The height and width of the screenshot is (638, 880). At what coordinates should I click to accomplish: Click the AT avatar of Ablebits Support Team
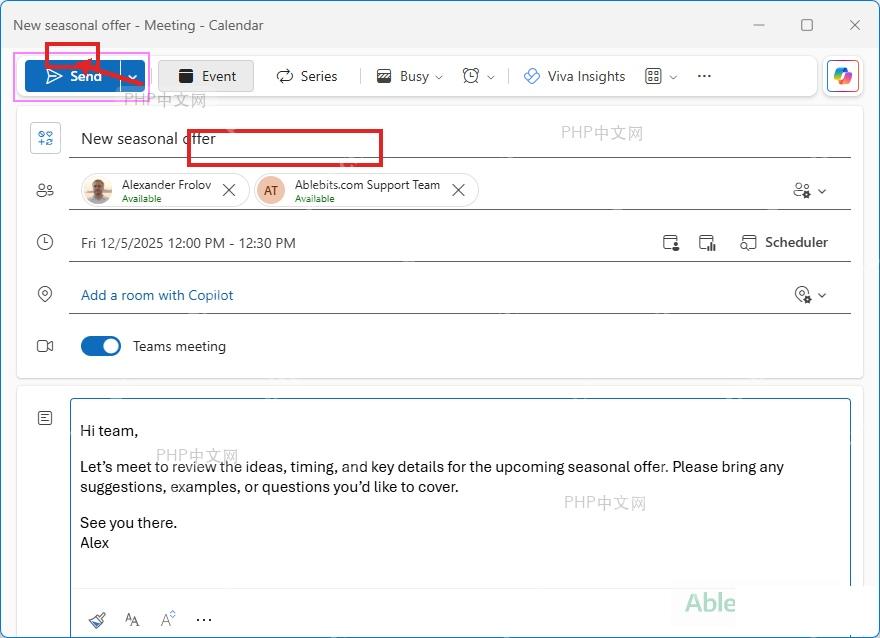coord(271,191)
